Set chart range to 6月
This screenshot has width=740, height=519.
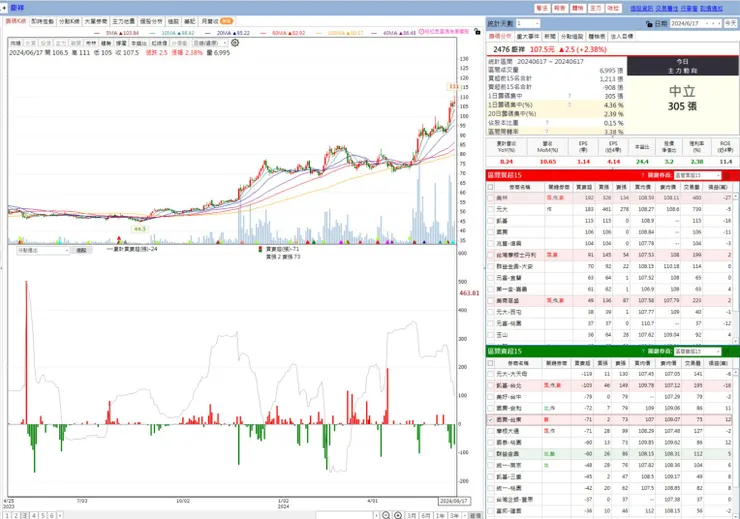pos(426,516)
